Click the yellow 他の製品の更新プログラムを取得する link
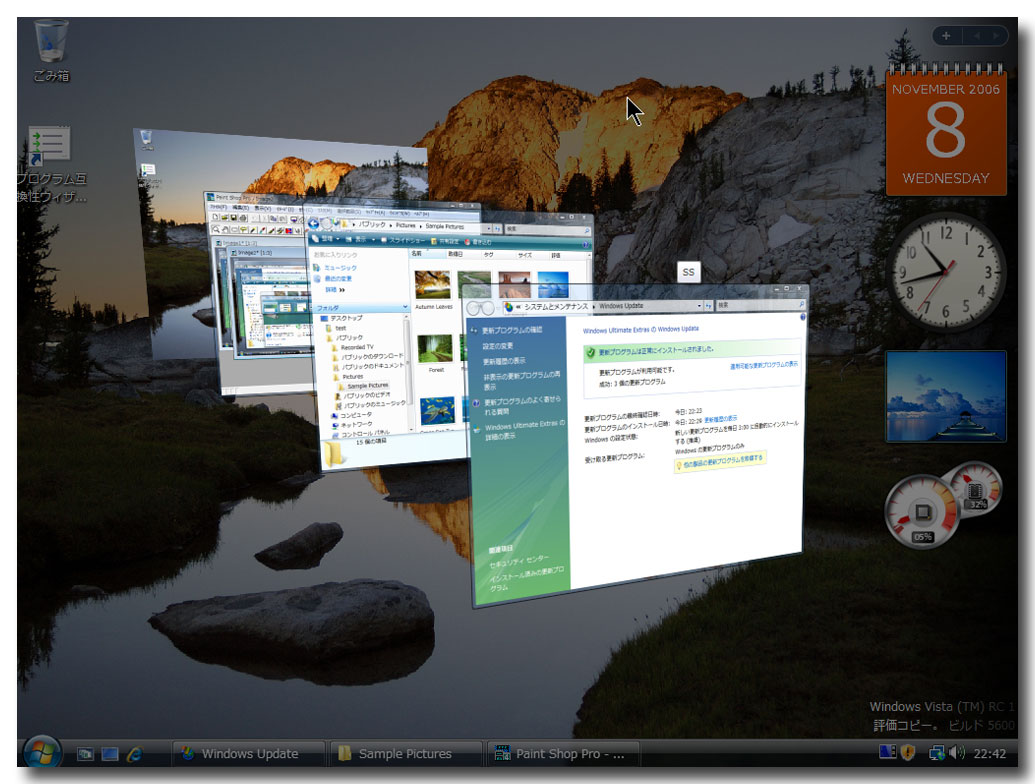This screenshot has width=1035, height=784. (x=719, y=461)
